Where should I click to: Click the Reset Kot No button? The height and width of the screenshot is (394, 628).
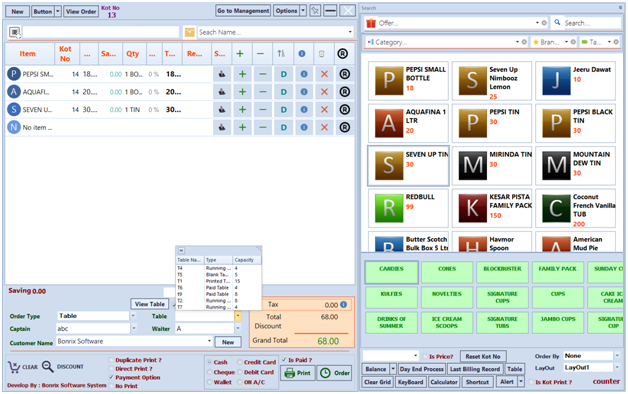483,356
